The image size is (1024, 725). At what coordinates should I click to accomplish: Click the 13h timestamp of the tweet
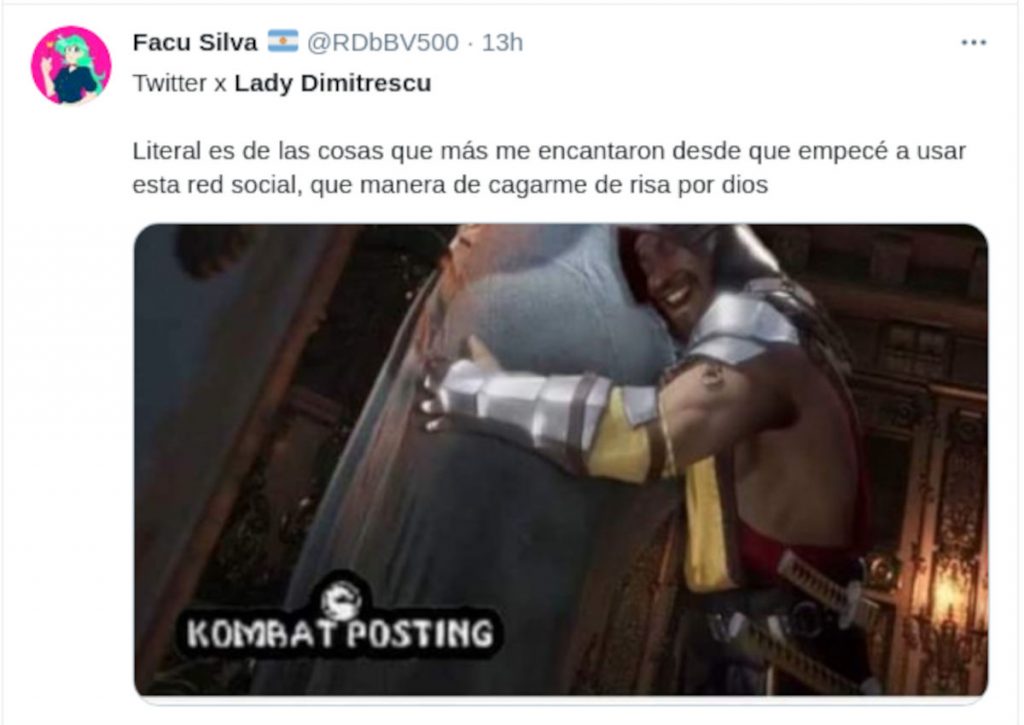point(502,42)
